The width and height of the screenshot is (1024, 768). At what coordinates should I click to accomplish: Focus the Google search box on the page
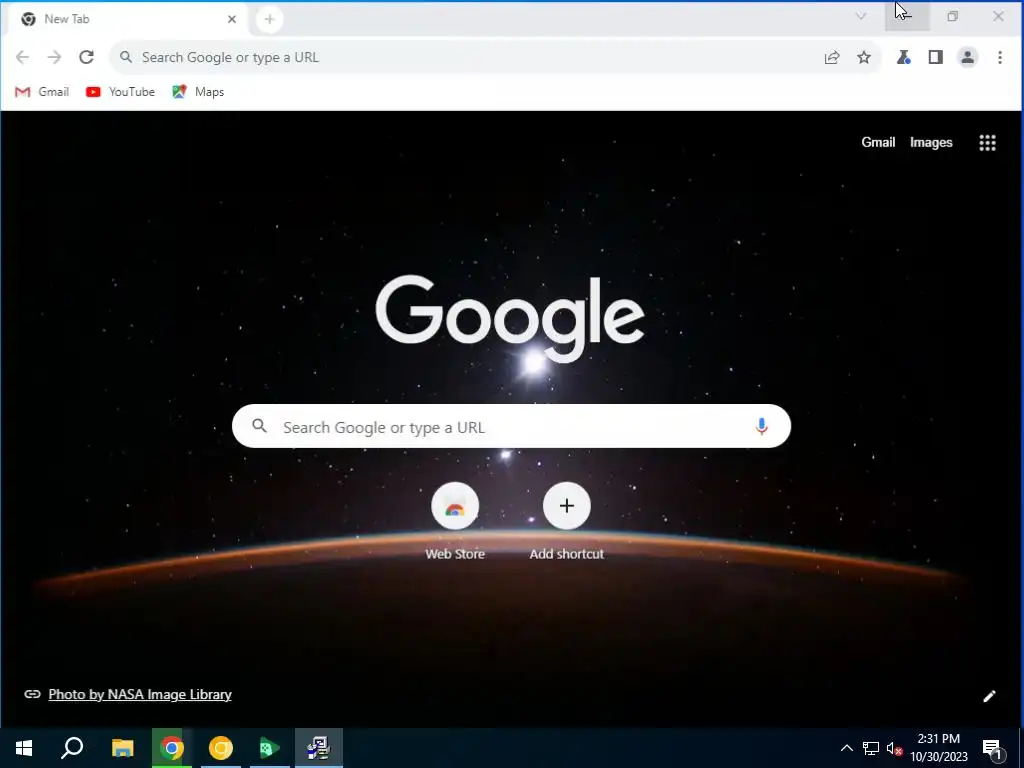(511, 426)
